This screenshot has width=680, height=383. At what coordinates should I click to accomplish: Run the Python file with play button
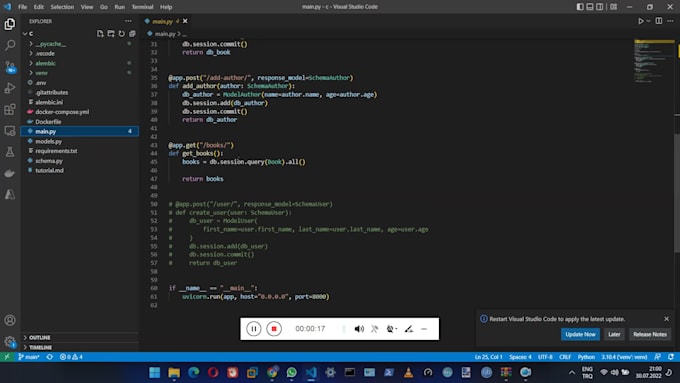click(641, 21)
